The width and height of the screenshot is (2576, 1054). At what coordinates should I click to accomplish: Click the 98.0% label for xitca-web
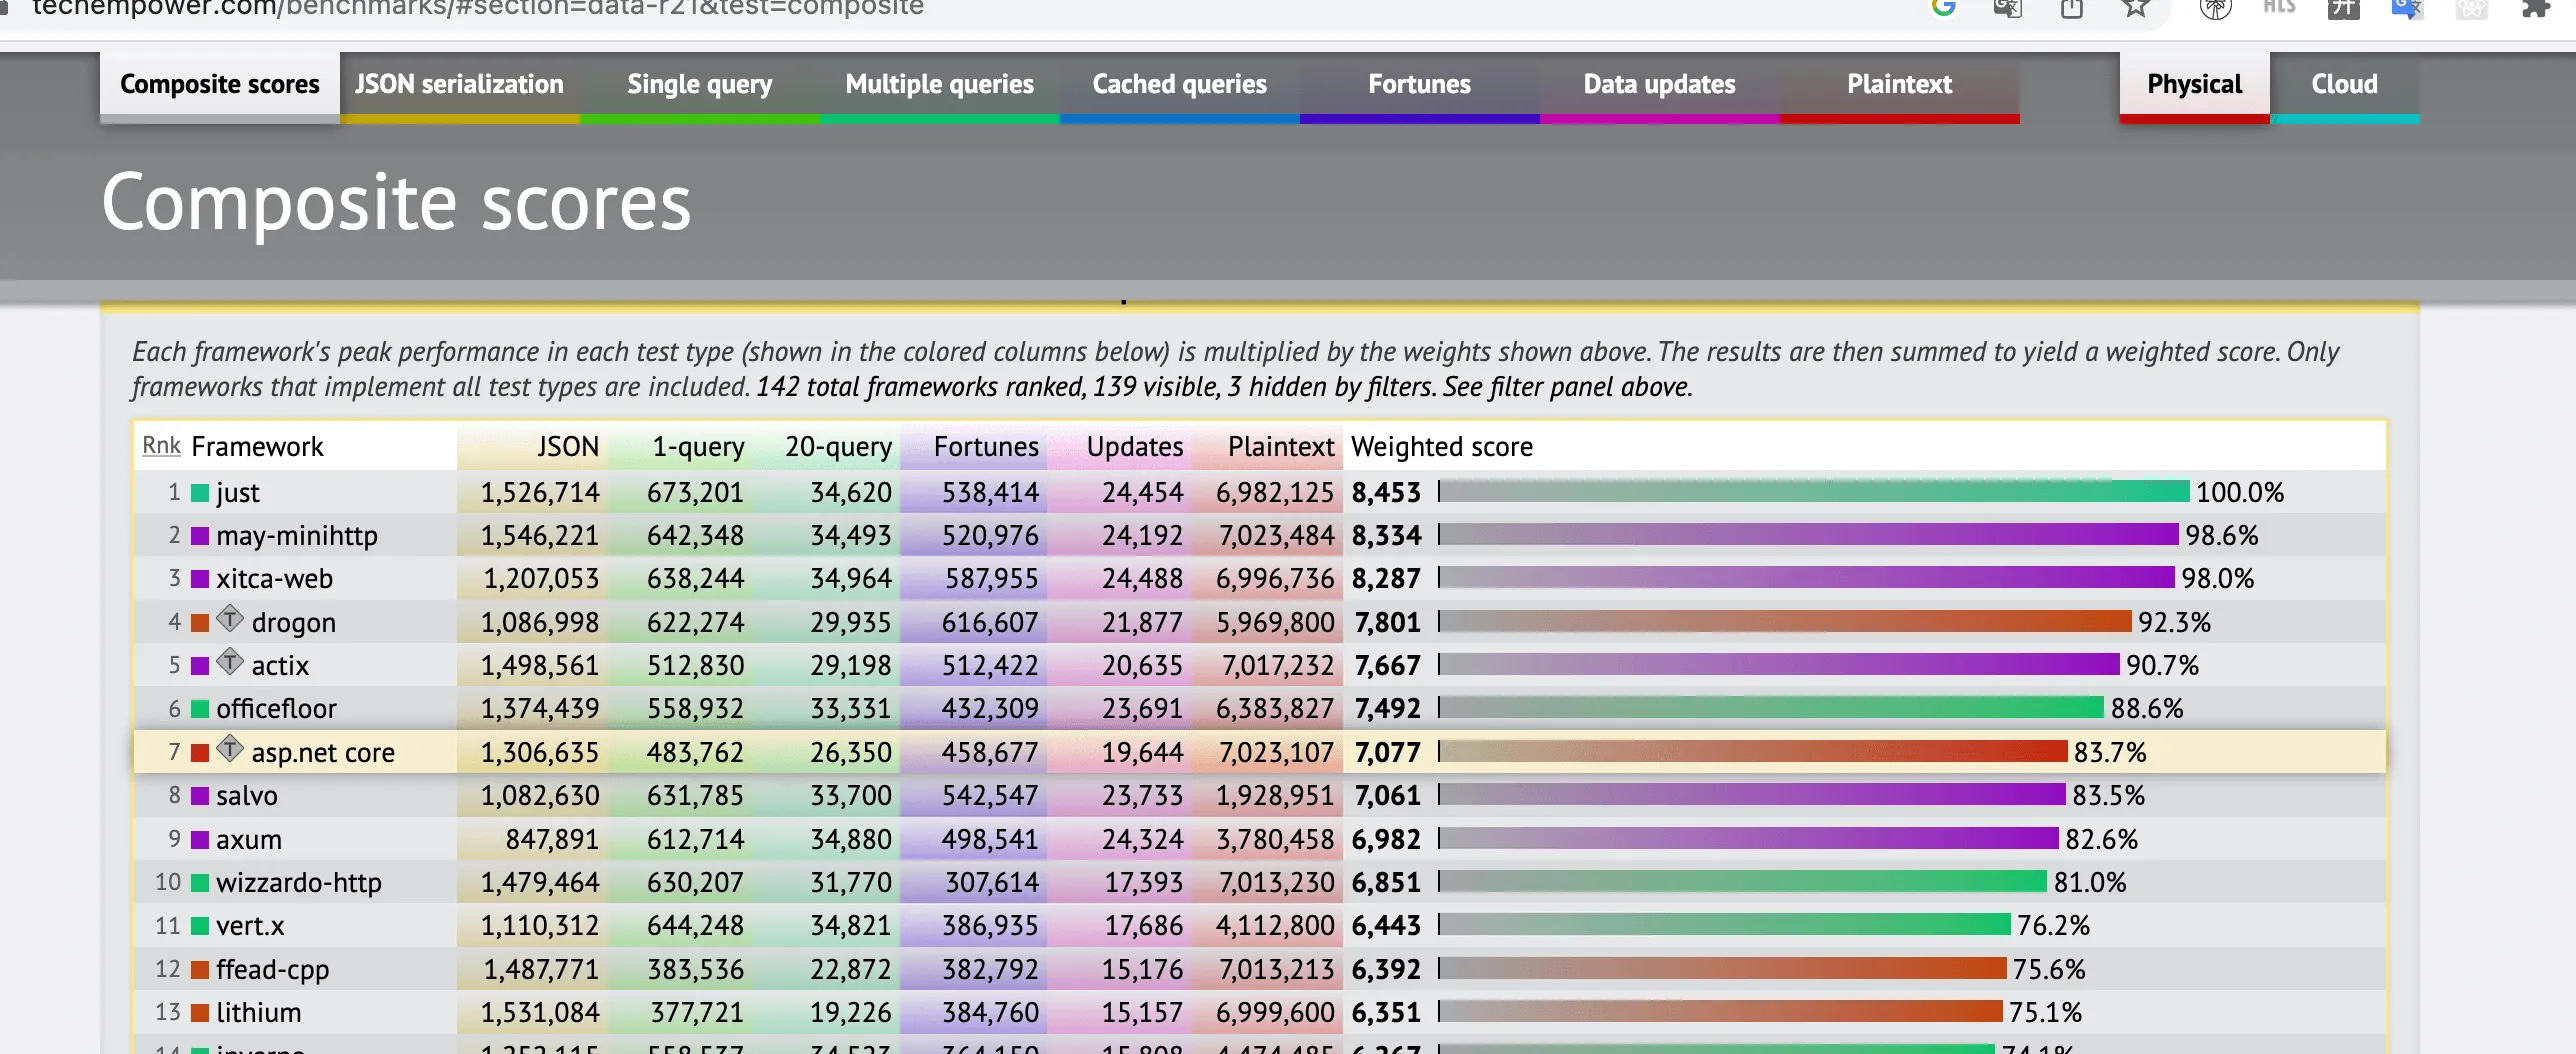pyautogui.click(x=2217, y=579)
